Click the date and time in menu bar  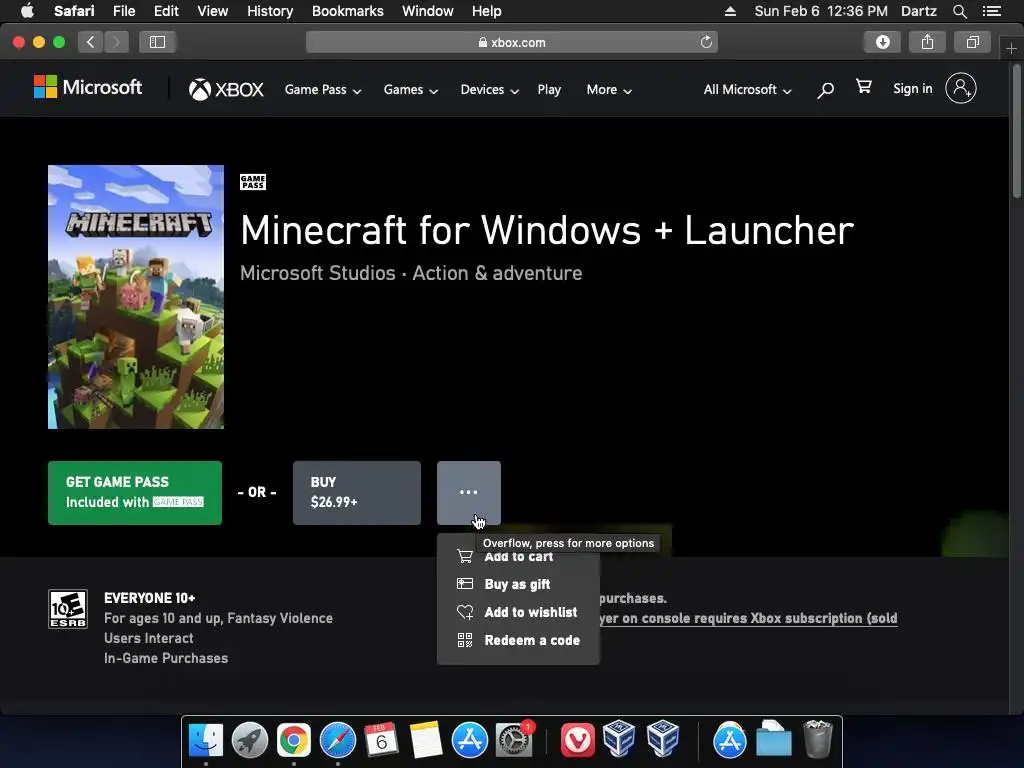click(821, 11)
